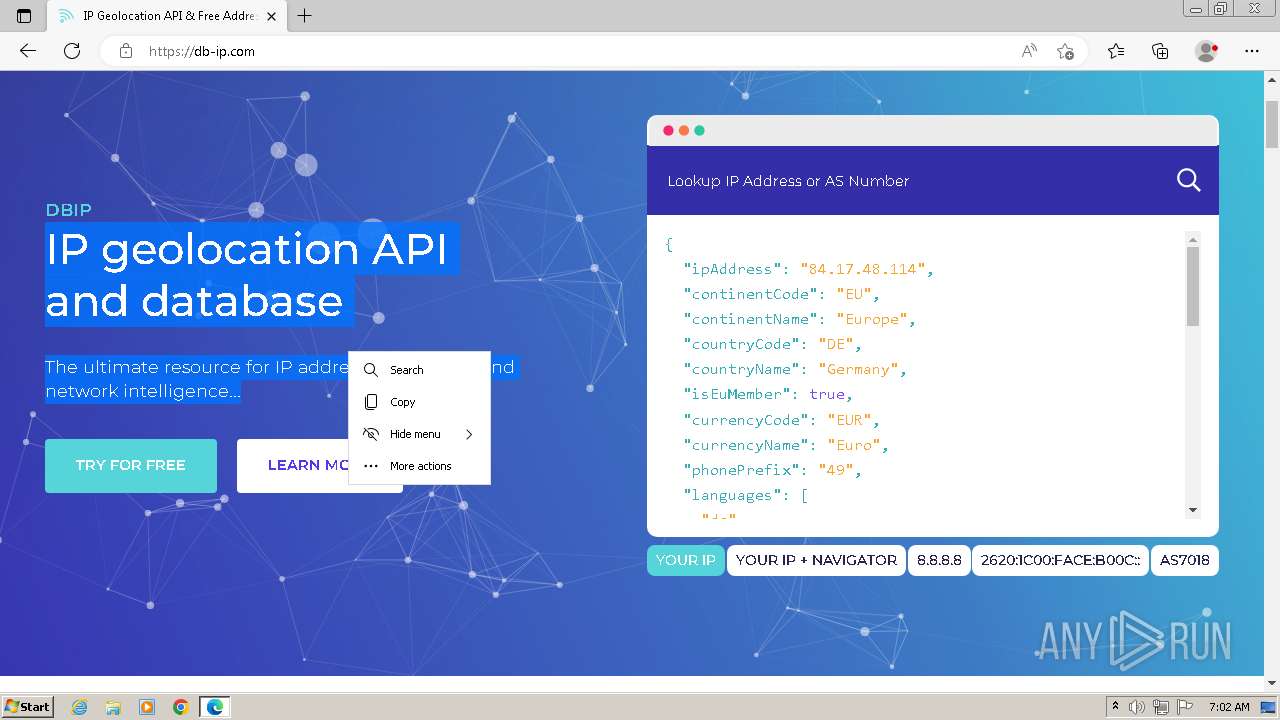
Task: Open the media player taskbar icon
Action: (x=147, y=707)
